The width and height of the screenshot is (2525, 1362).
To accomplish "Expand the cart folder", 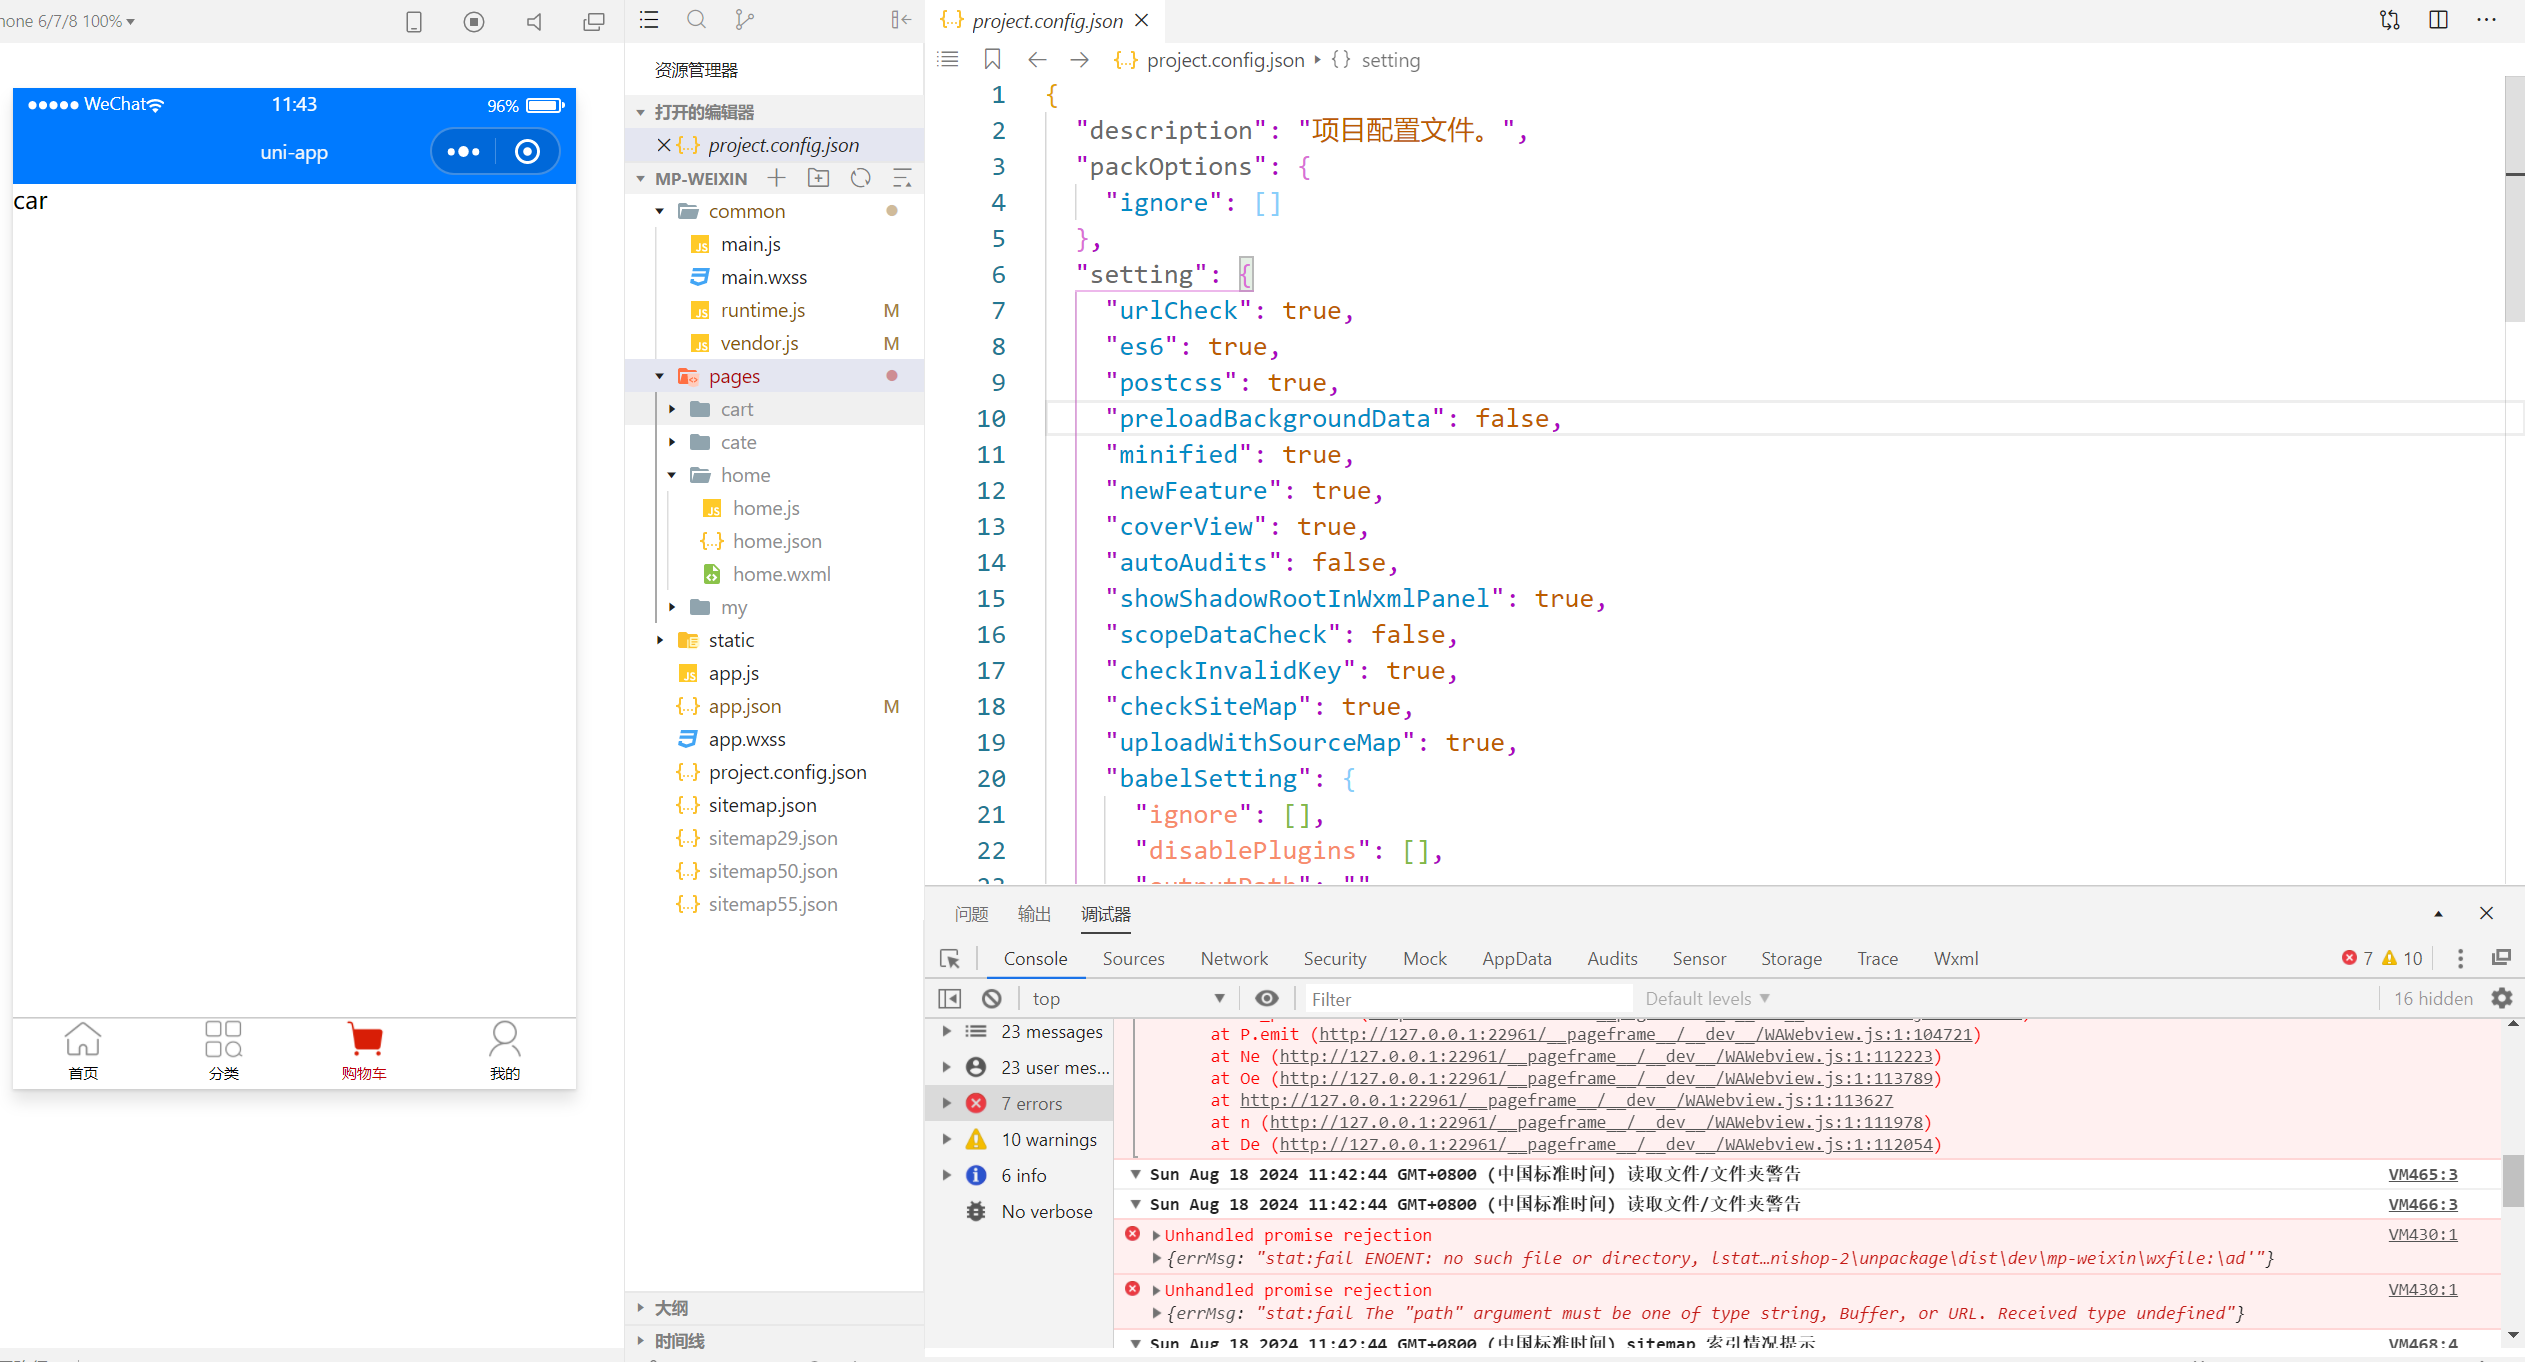I will [736, 409].
